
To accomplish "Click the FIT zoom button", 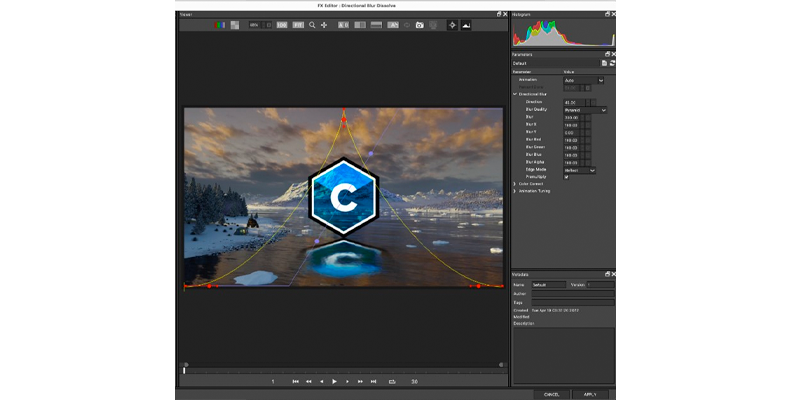I will [x=298, y=25].
